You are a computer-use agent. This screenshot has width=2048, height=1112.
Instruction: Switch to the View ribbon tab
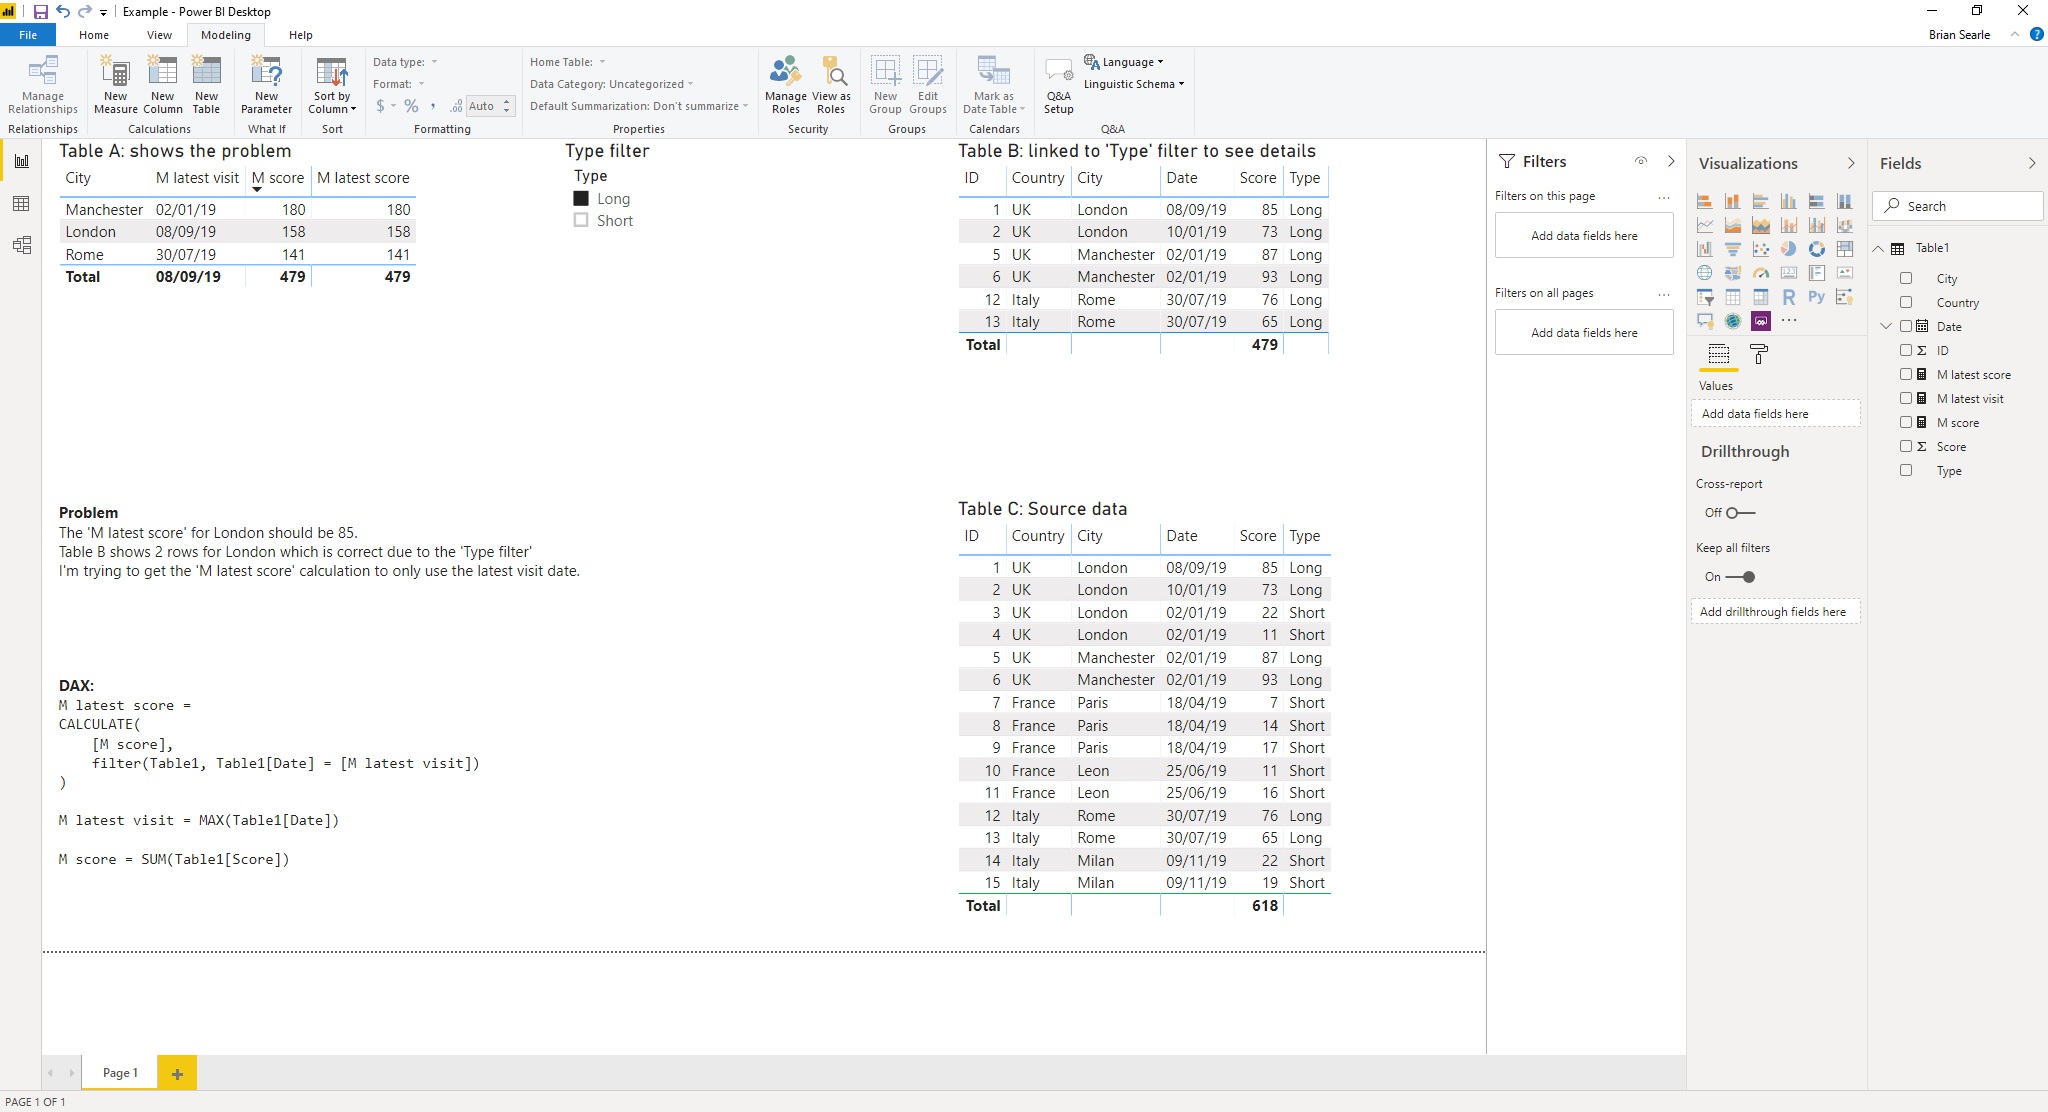pos(159,35)
